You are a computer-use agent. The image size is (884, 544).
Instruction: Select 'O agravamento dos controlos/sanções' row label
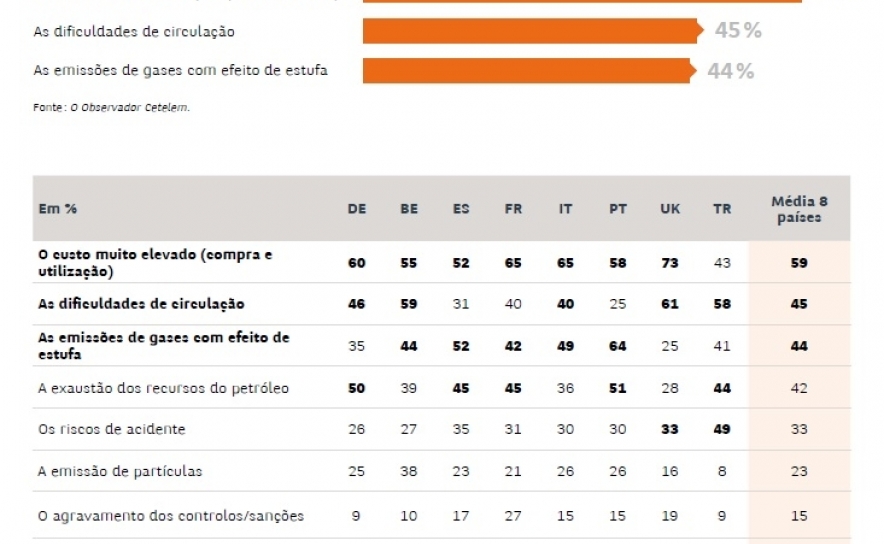(x=168, y=516)
